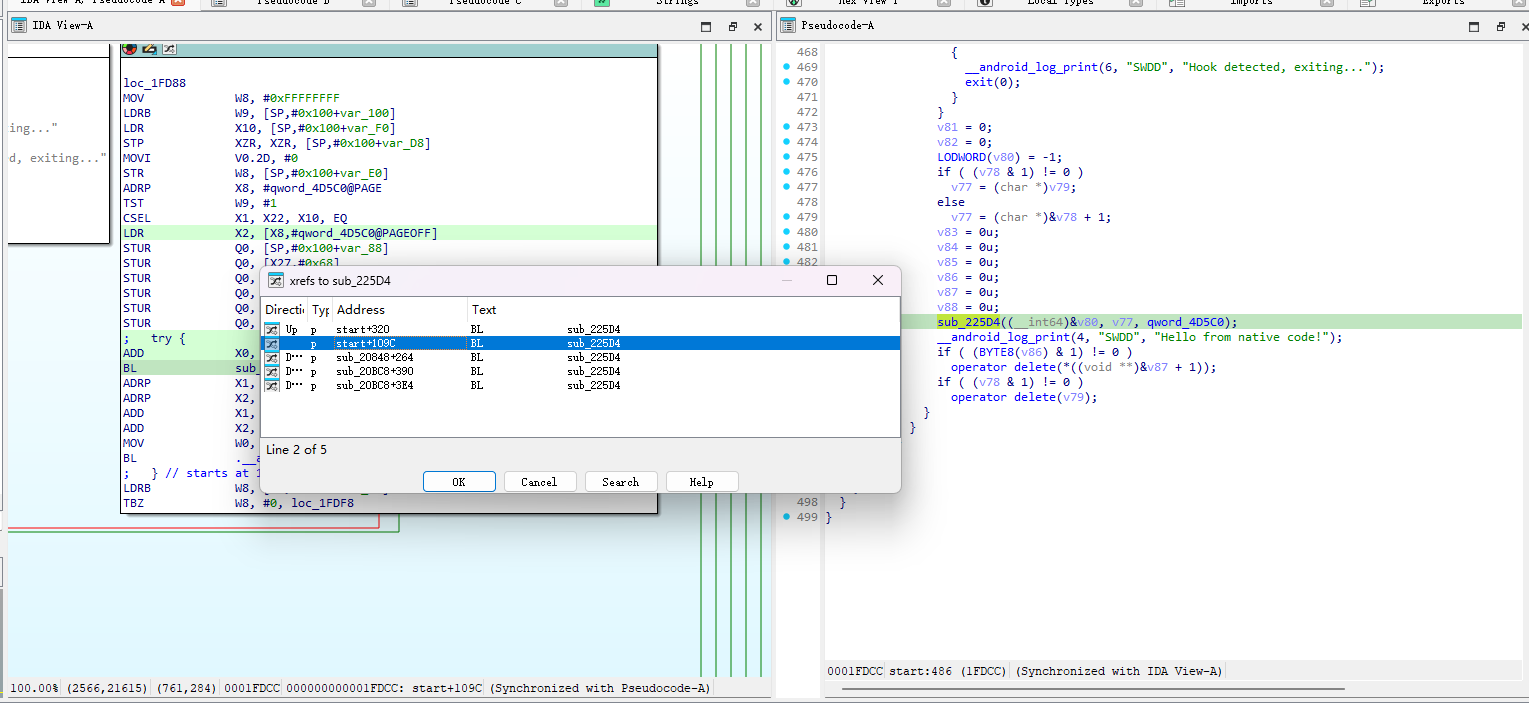1529x703 pixels.
Task: Click exit(0); in the pseudocode
Action: pyautogui.click(x=993, y=82)
